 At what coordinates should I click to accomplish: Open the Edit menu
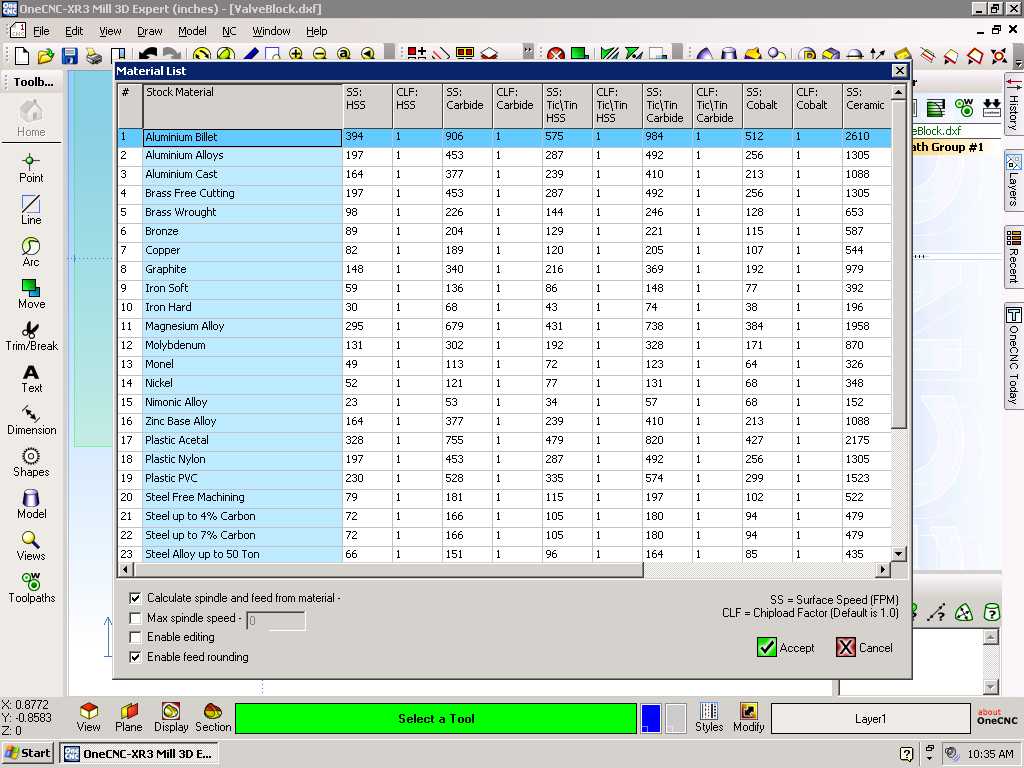coord(74,31)
